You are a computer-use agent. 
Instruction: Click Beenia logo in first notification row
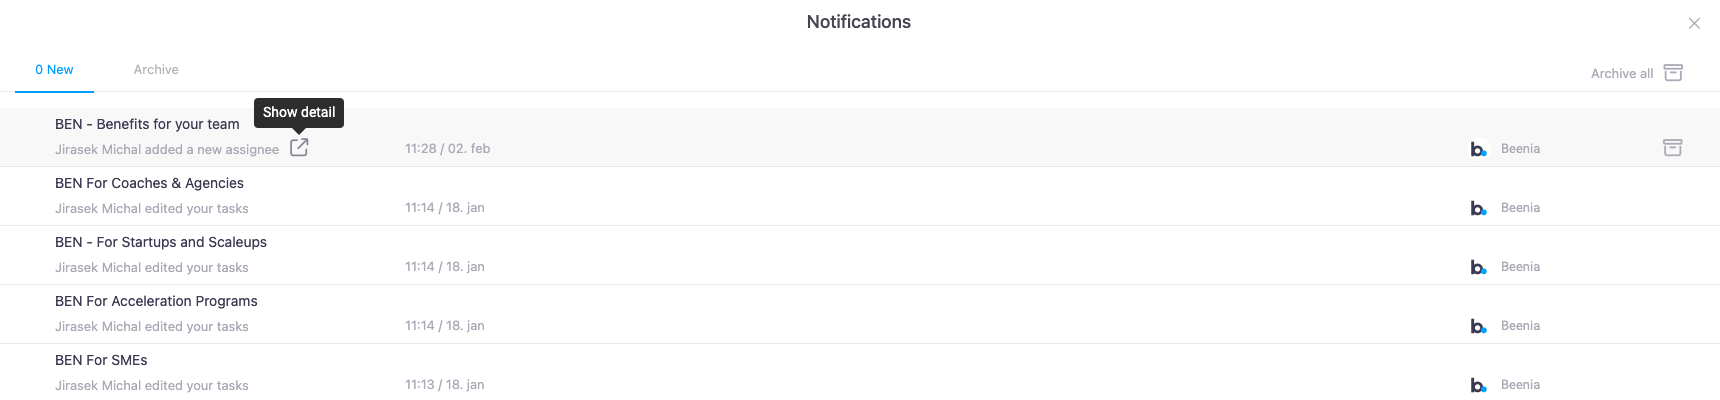pos(1478,149)
